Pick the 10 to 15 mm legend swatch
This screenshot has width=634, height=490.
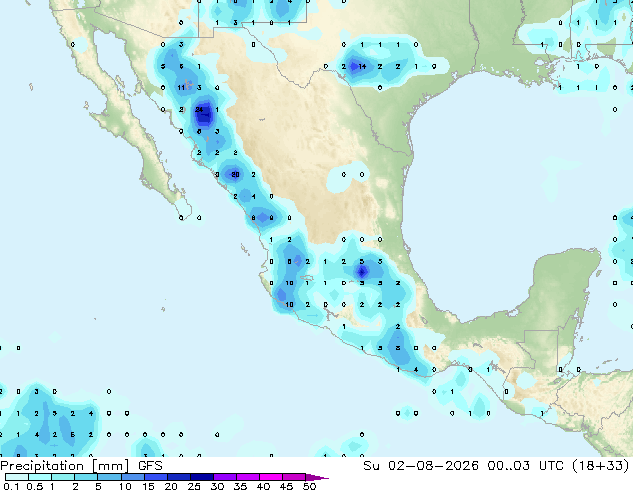[x=132, y=477]
